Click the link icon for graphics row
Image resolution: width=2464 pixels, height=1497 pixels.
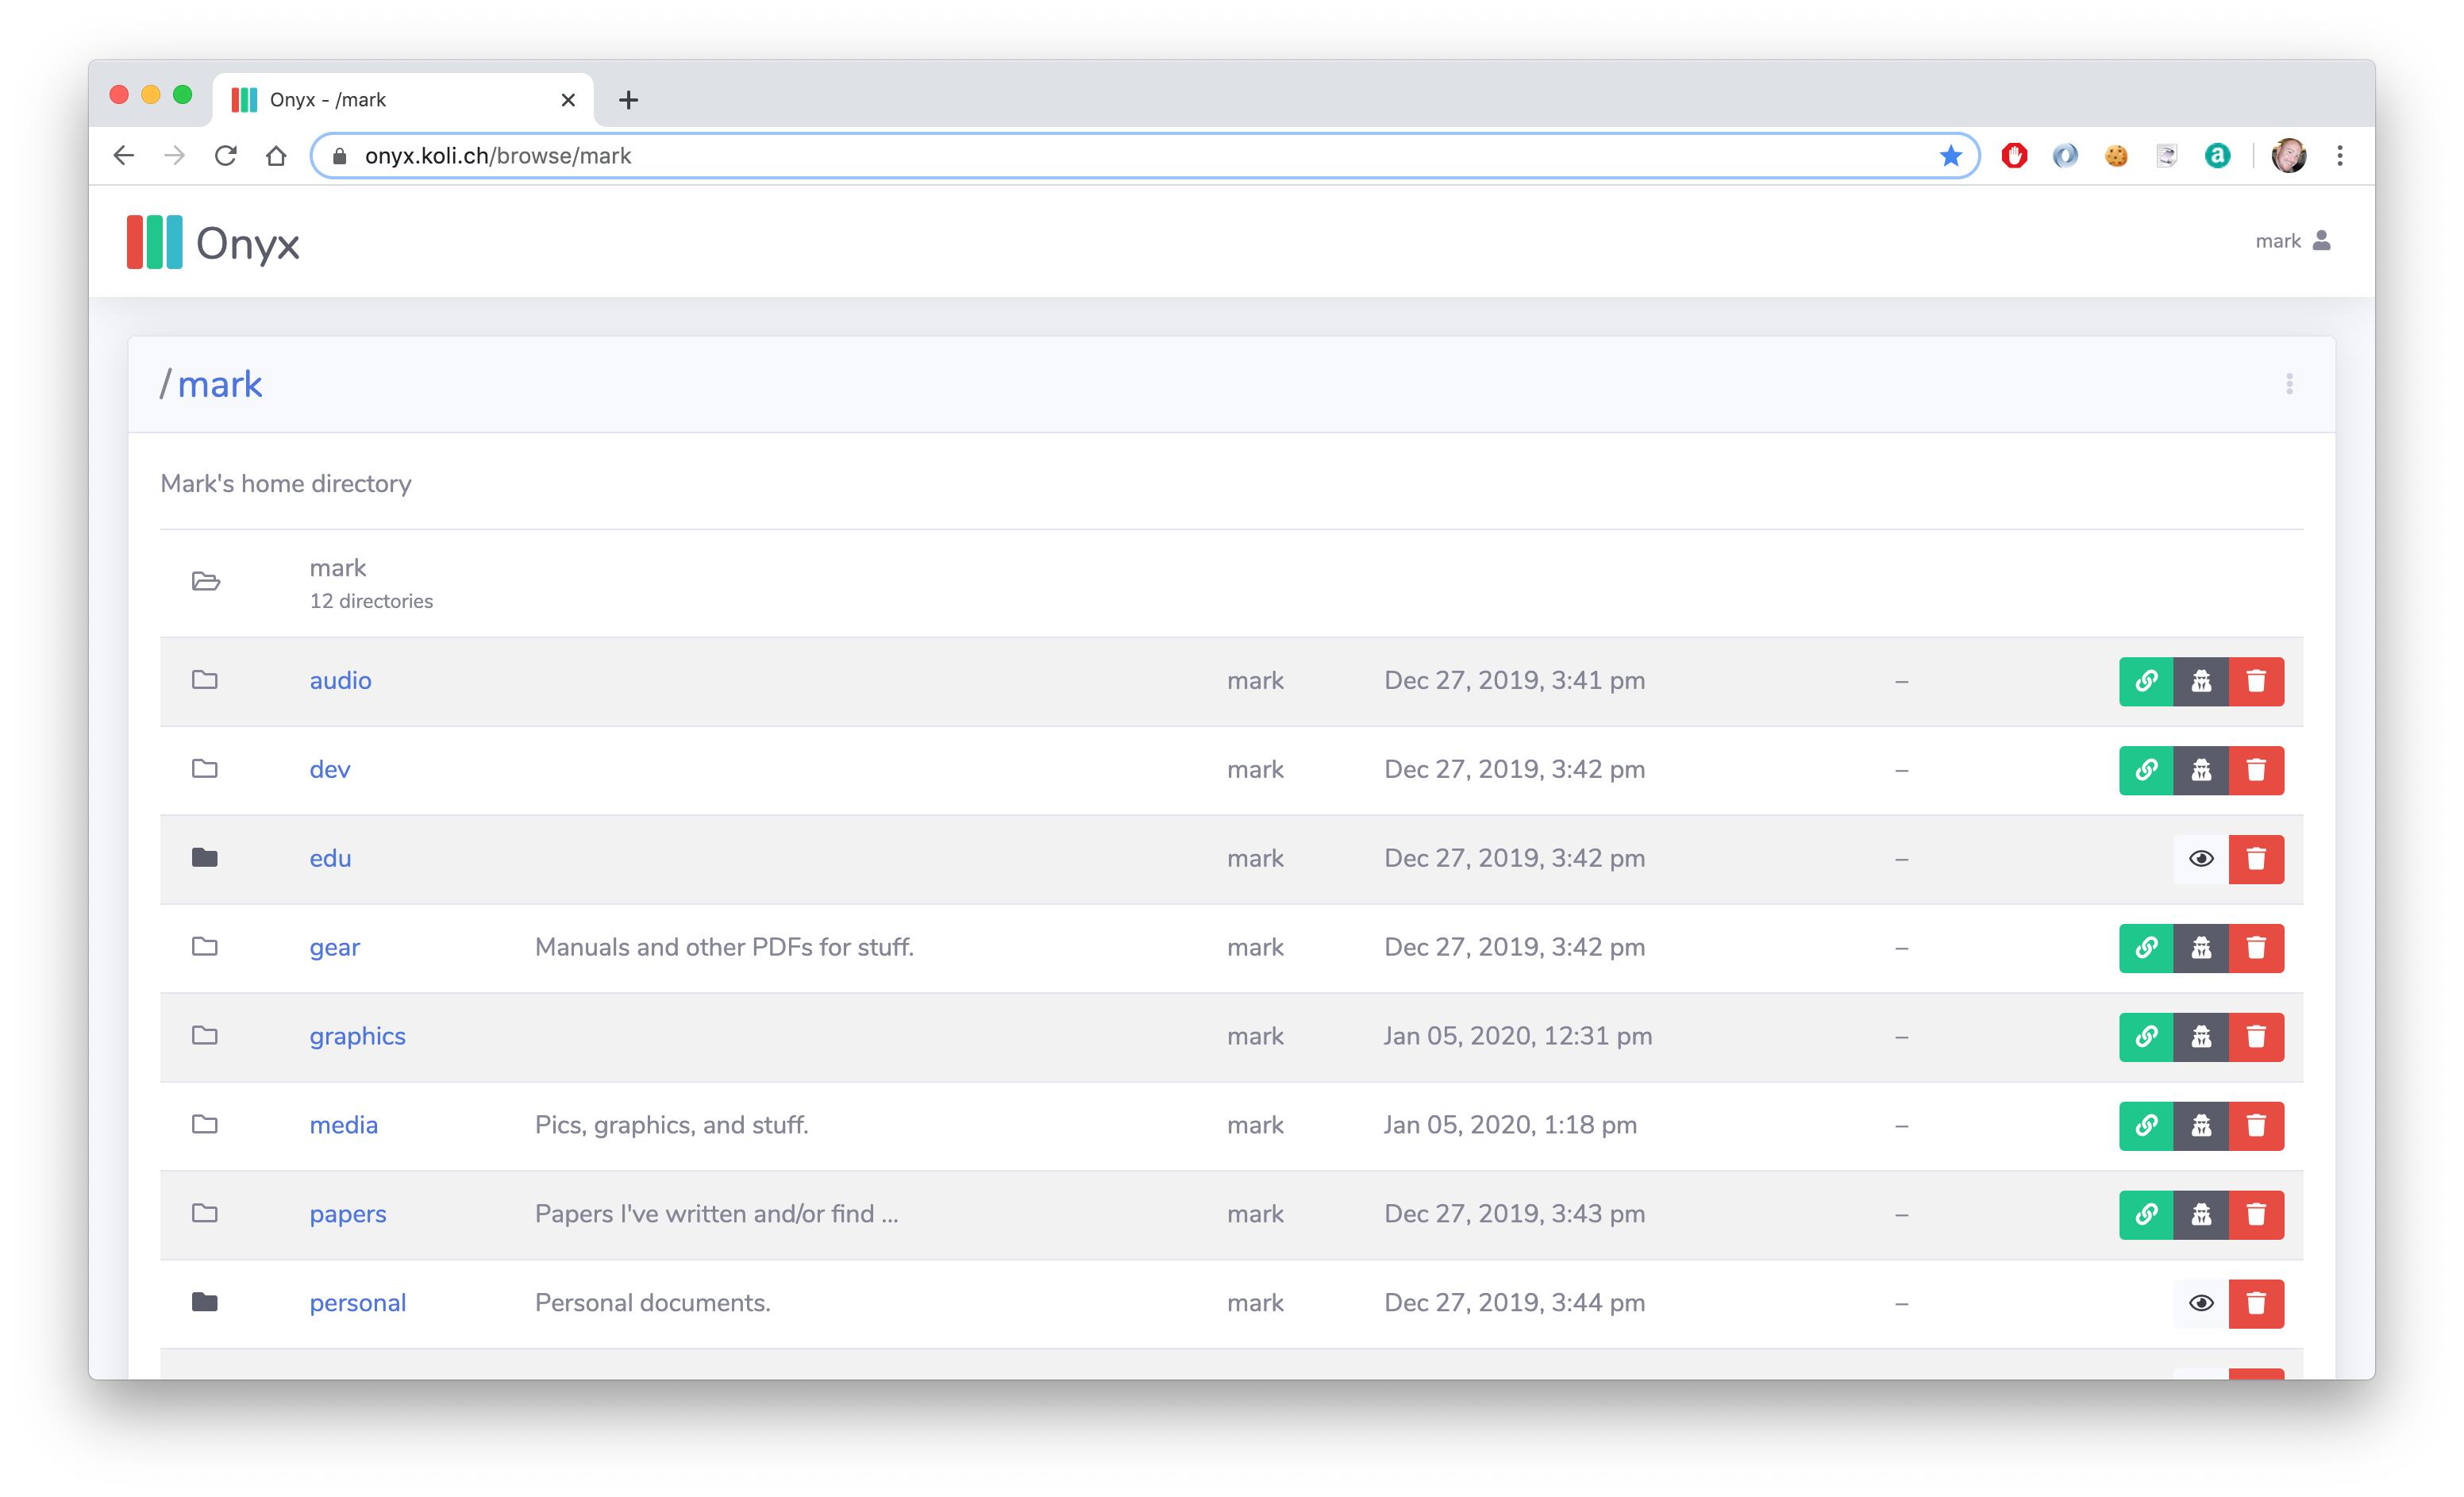coord(2146,1037)
